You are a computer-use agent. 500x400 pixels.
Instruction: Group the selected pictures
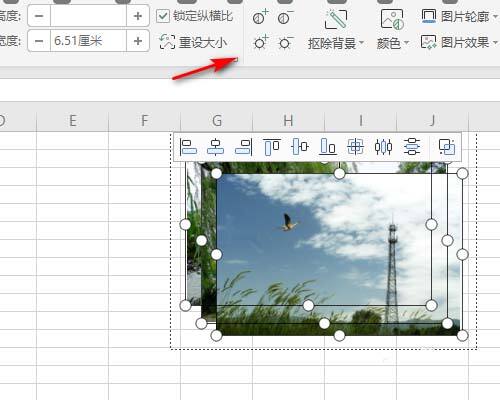(x=447, y=147)
